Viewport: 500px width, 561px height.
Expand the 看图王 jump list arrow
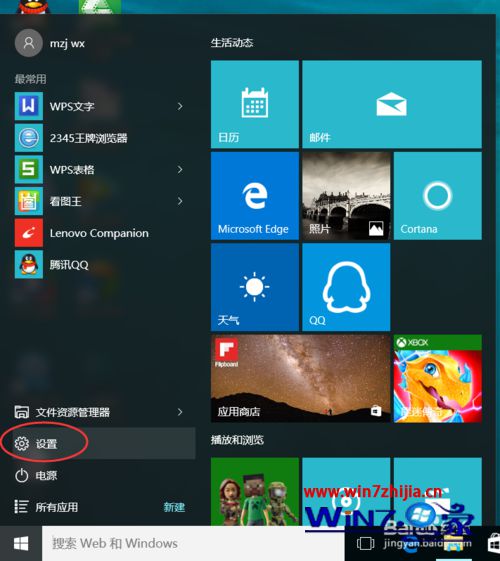180,201
